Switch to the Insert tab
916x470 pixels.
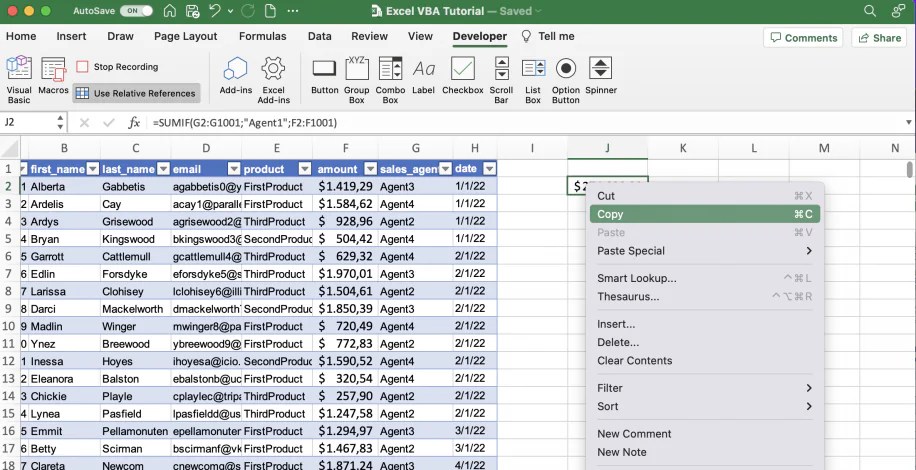coord(71,36)
